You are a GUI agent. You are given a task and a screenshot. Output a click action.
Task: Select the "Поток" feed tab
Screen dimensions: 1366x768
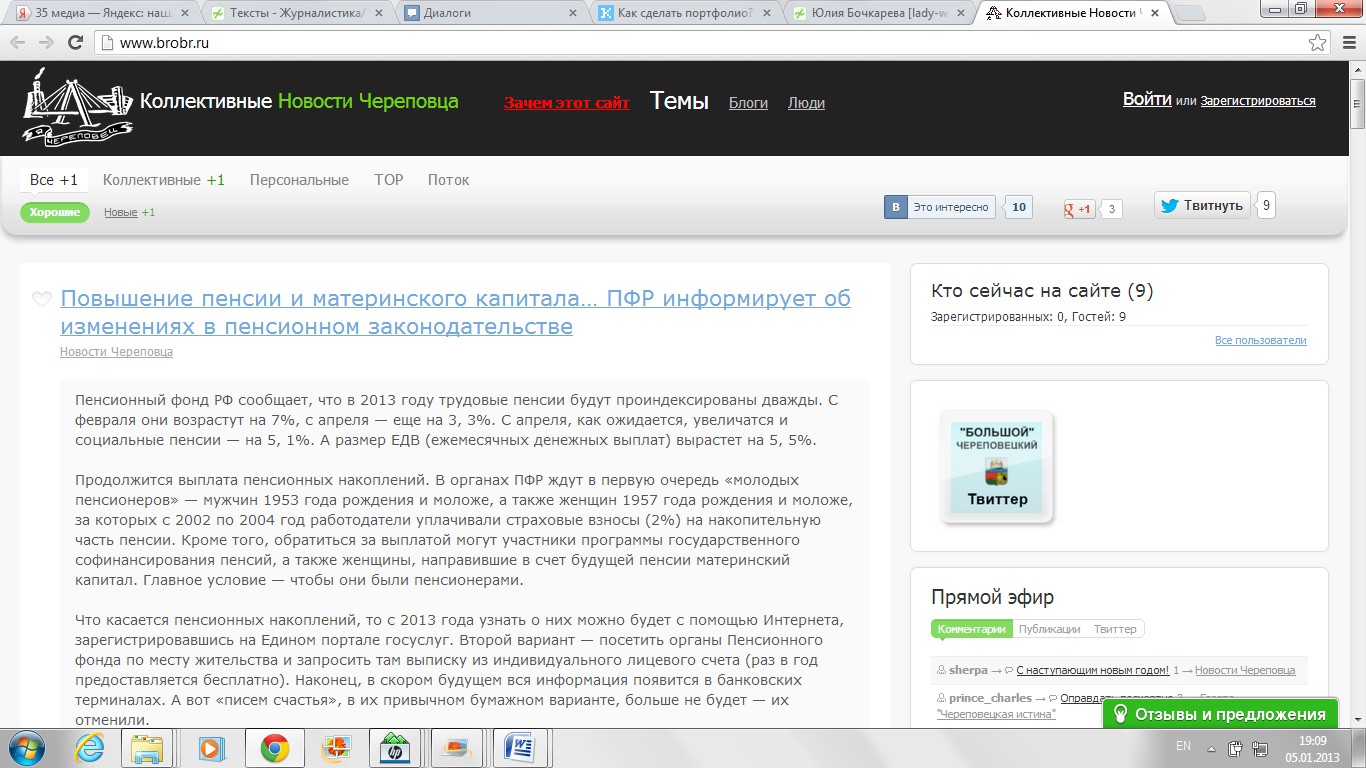click(x=448, y=180)
